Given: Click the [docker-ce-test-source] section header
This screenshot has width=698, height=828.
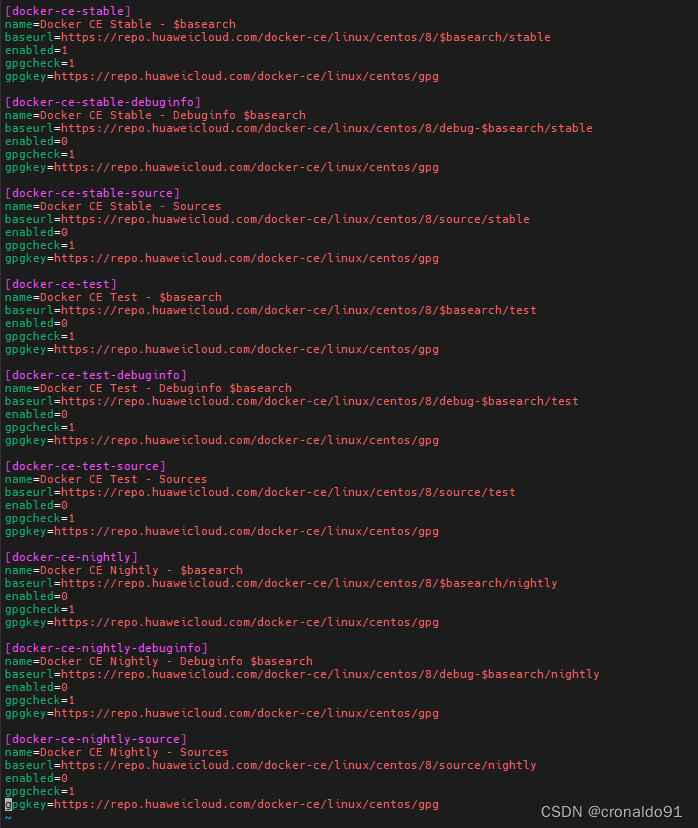Looking at the screenshot, I should (85, 466).
